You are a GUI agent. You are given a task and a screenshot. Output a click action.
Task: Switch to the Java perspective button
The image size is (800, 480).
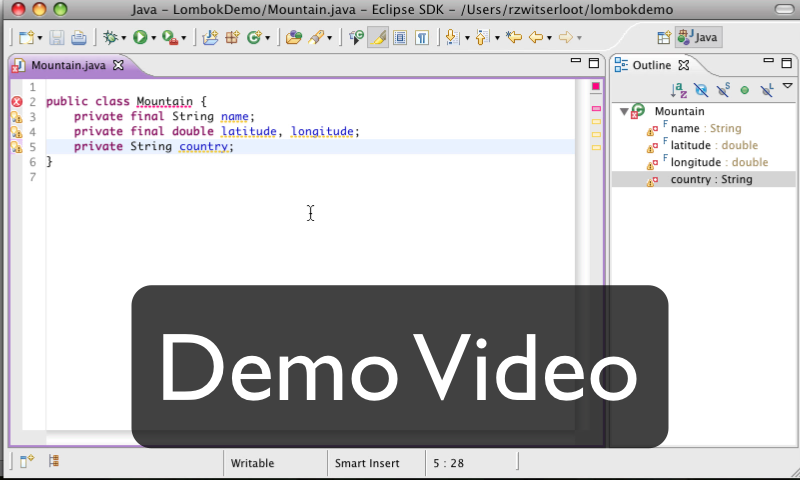[x=698, y=38]
